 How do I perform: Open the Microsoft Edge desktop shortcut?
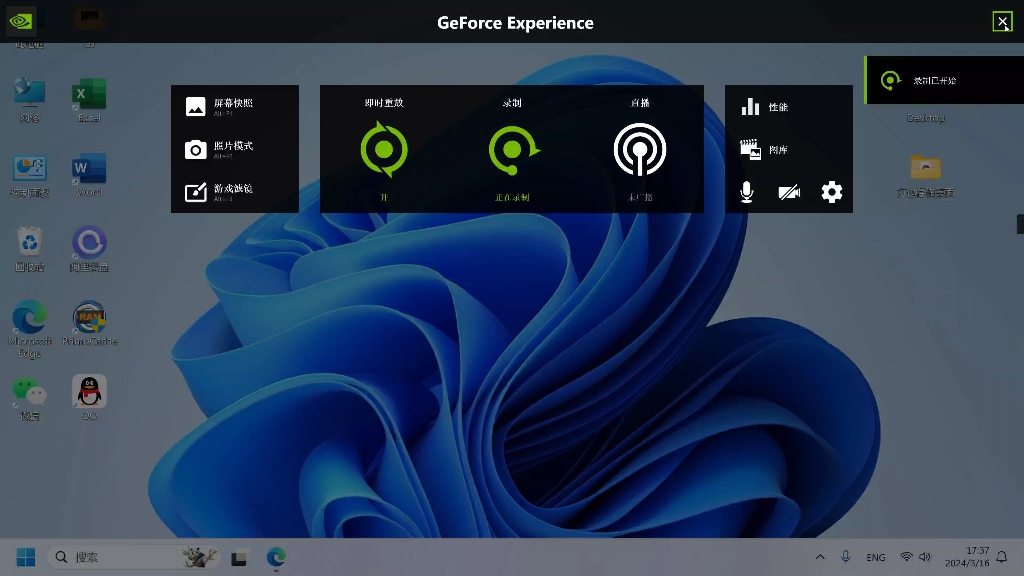tap(29, 329)
